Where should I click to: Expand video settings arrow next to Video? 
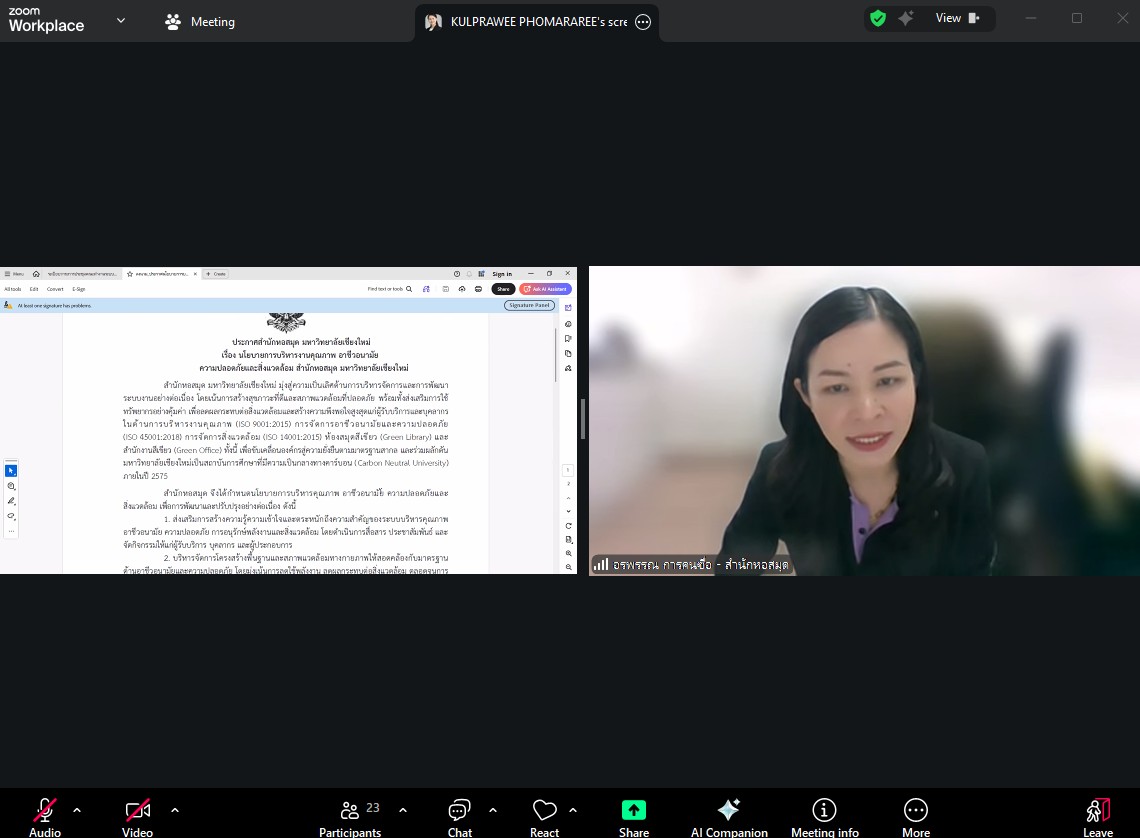pos(175,810)
